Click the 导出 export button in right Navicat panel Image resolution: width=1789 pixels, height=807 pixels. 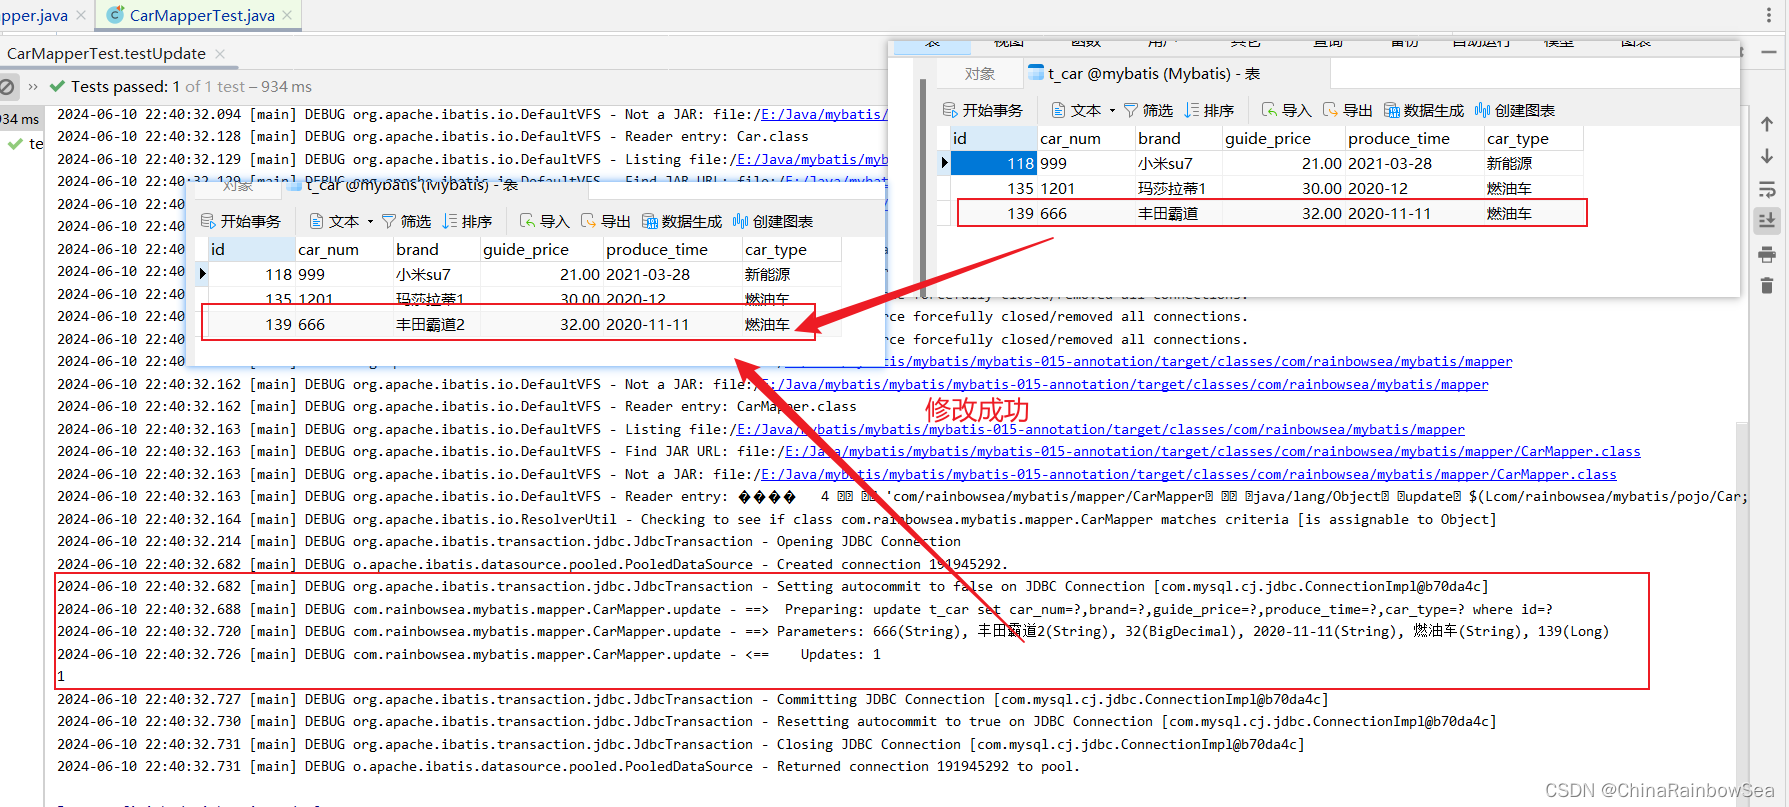1347,110
